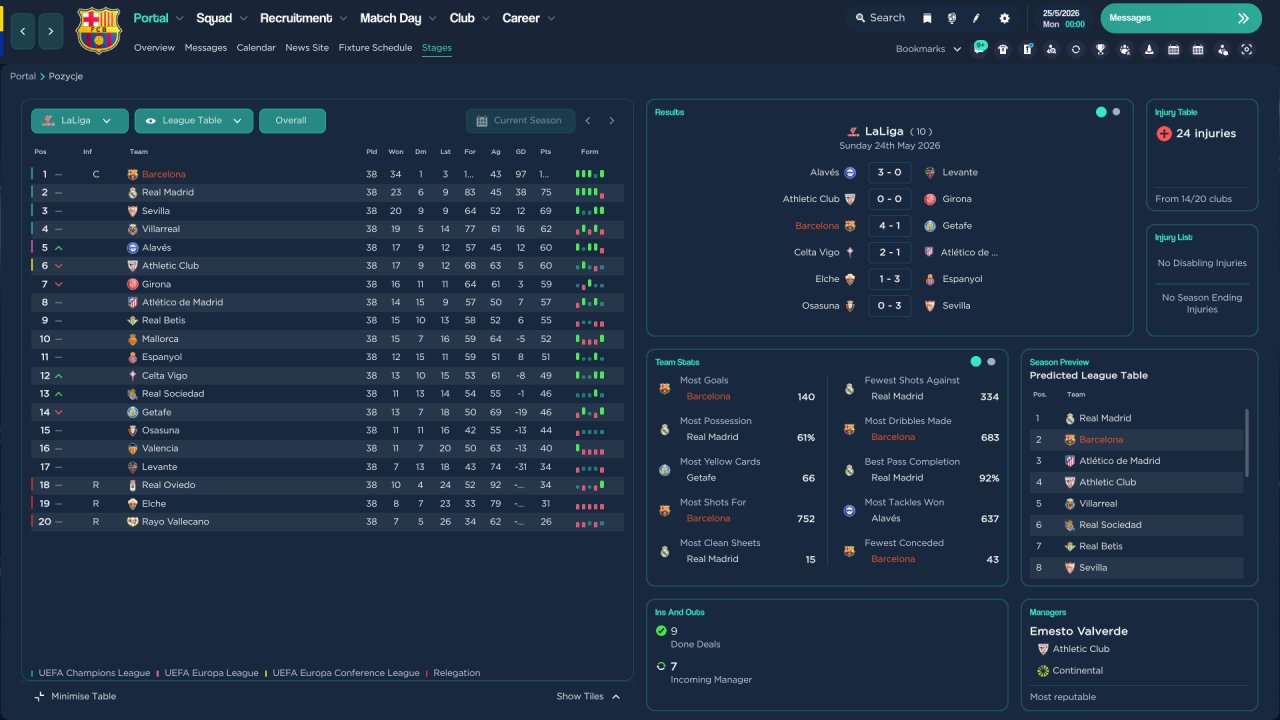Click the Sevilla crest in the league table

tap(132, 211)
